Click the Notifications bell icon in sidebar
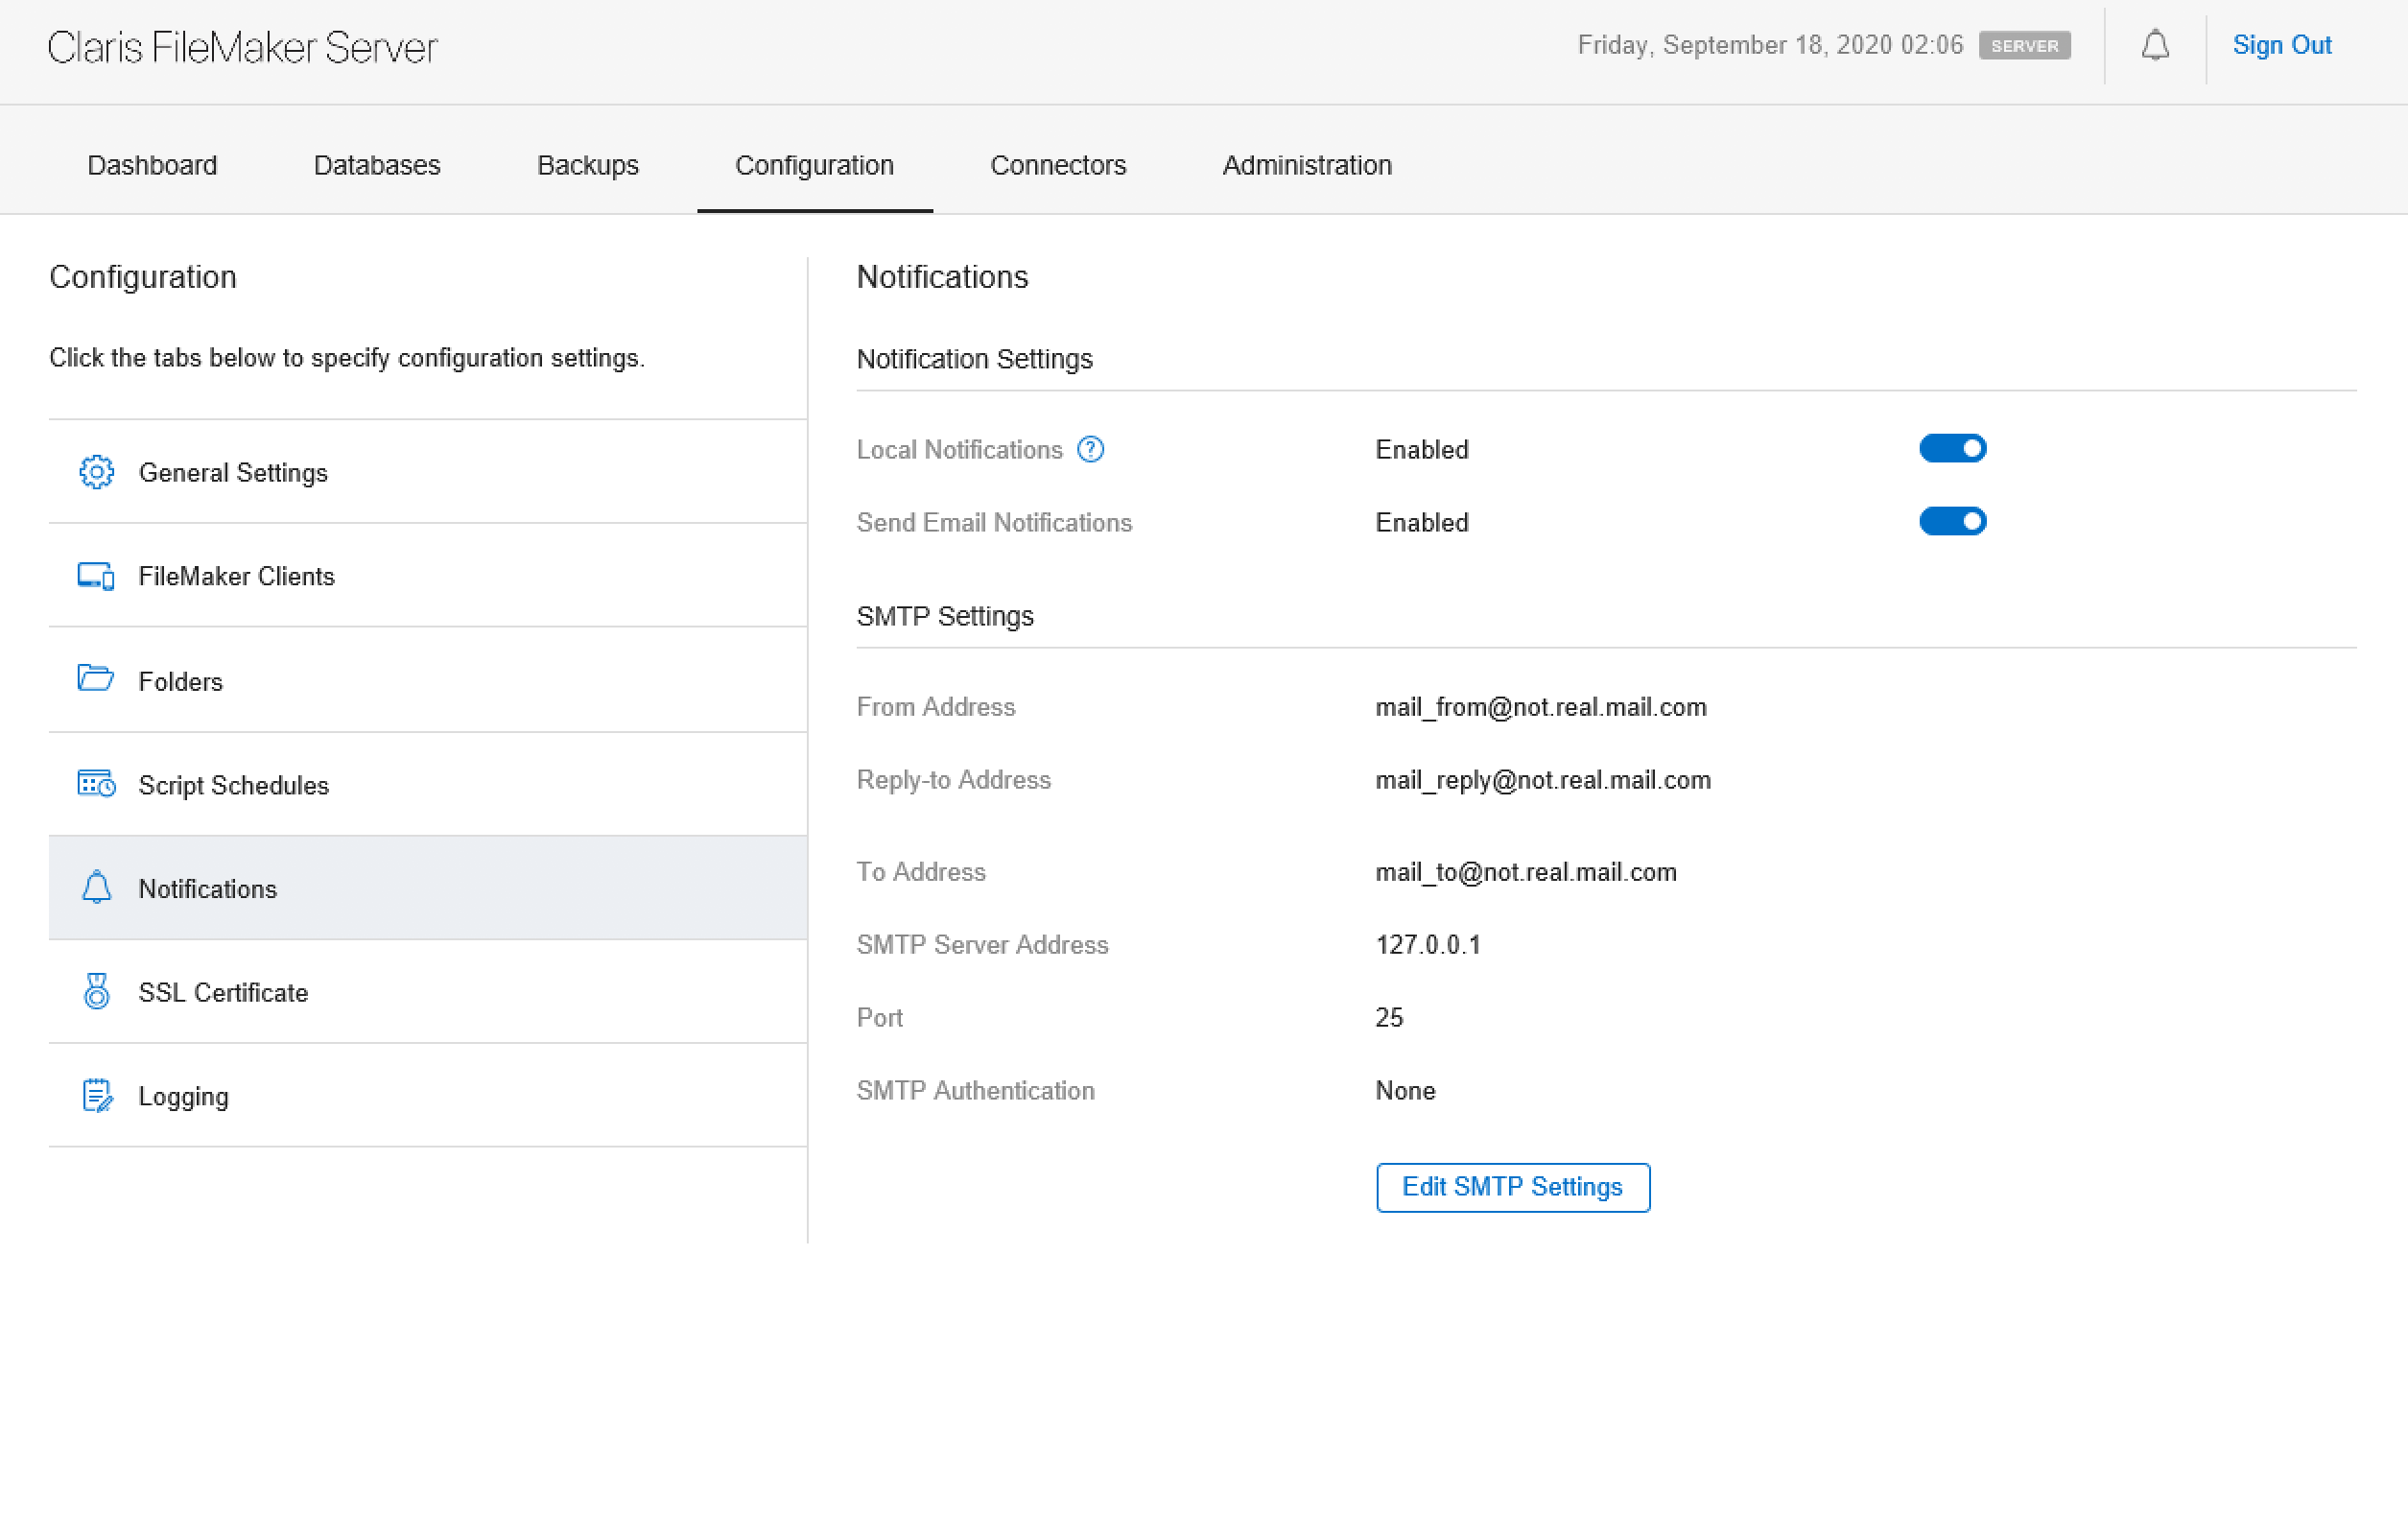 click(x=96, y=888)
